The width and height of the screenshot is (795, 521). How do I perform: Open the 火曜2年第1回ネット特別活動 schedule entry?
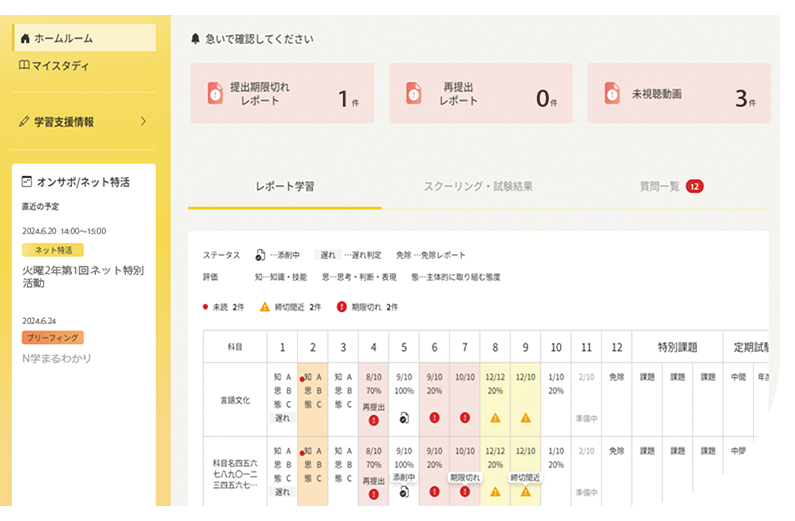84,276
